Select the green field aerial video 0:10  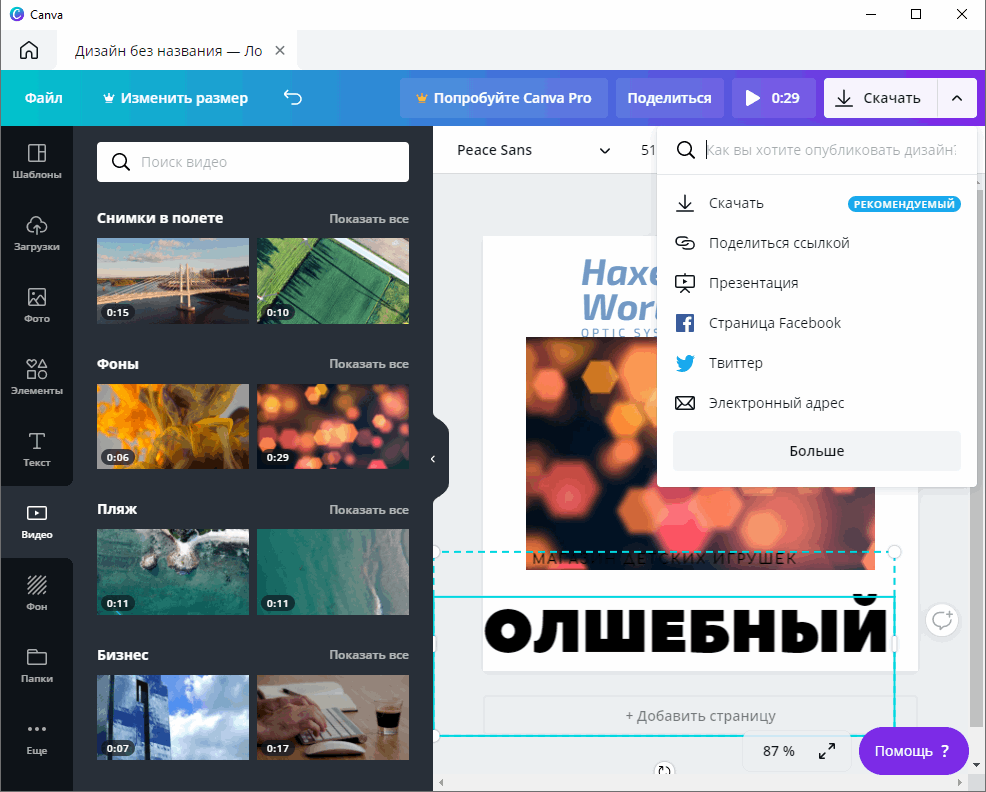[333, 281]
